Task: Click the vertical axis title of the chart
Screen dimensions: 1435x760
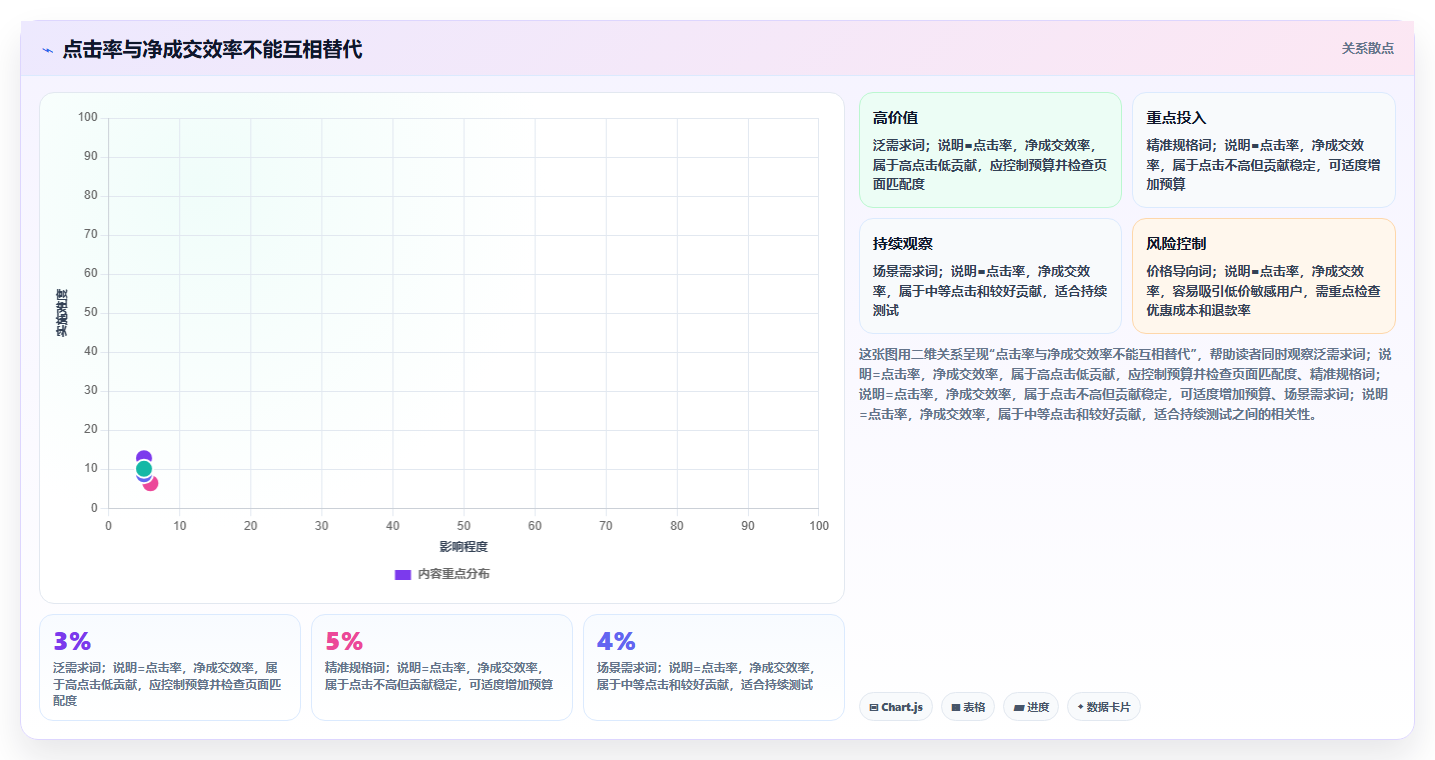Action: tap(62, 312)
